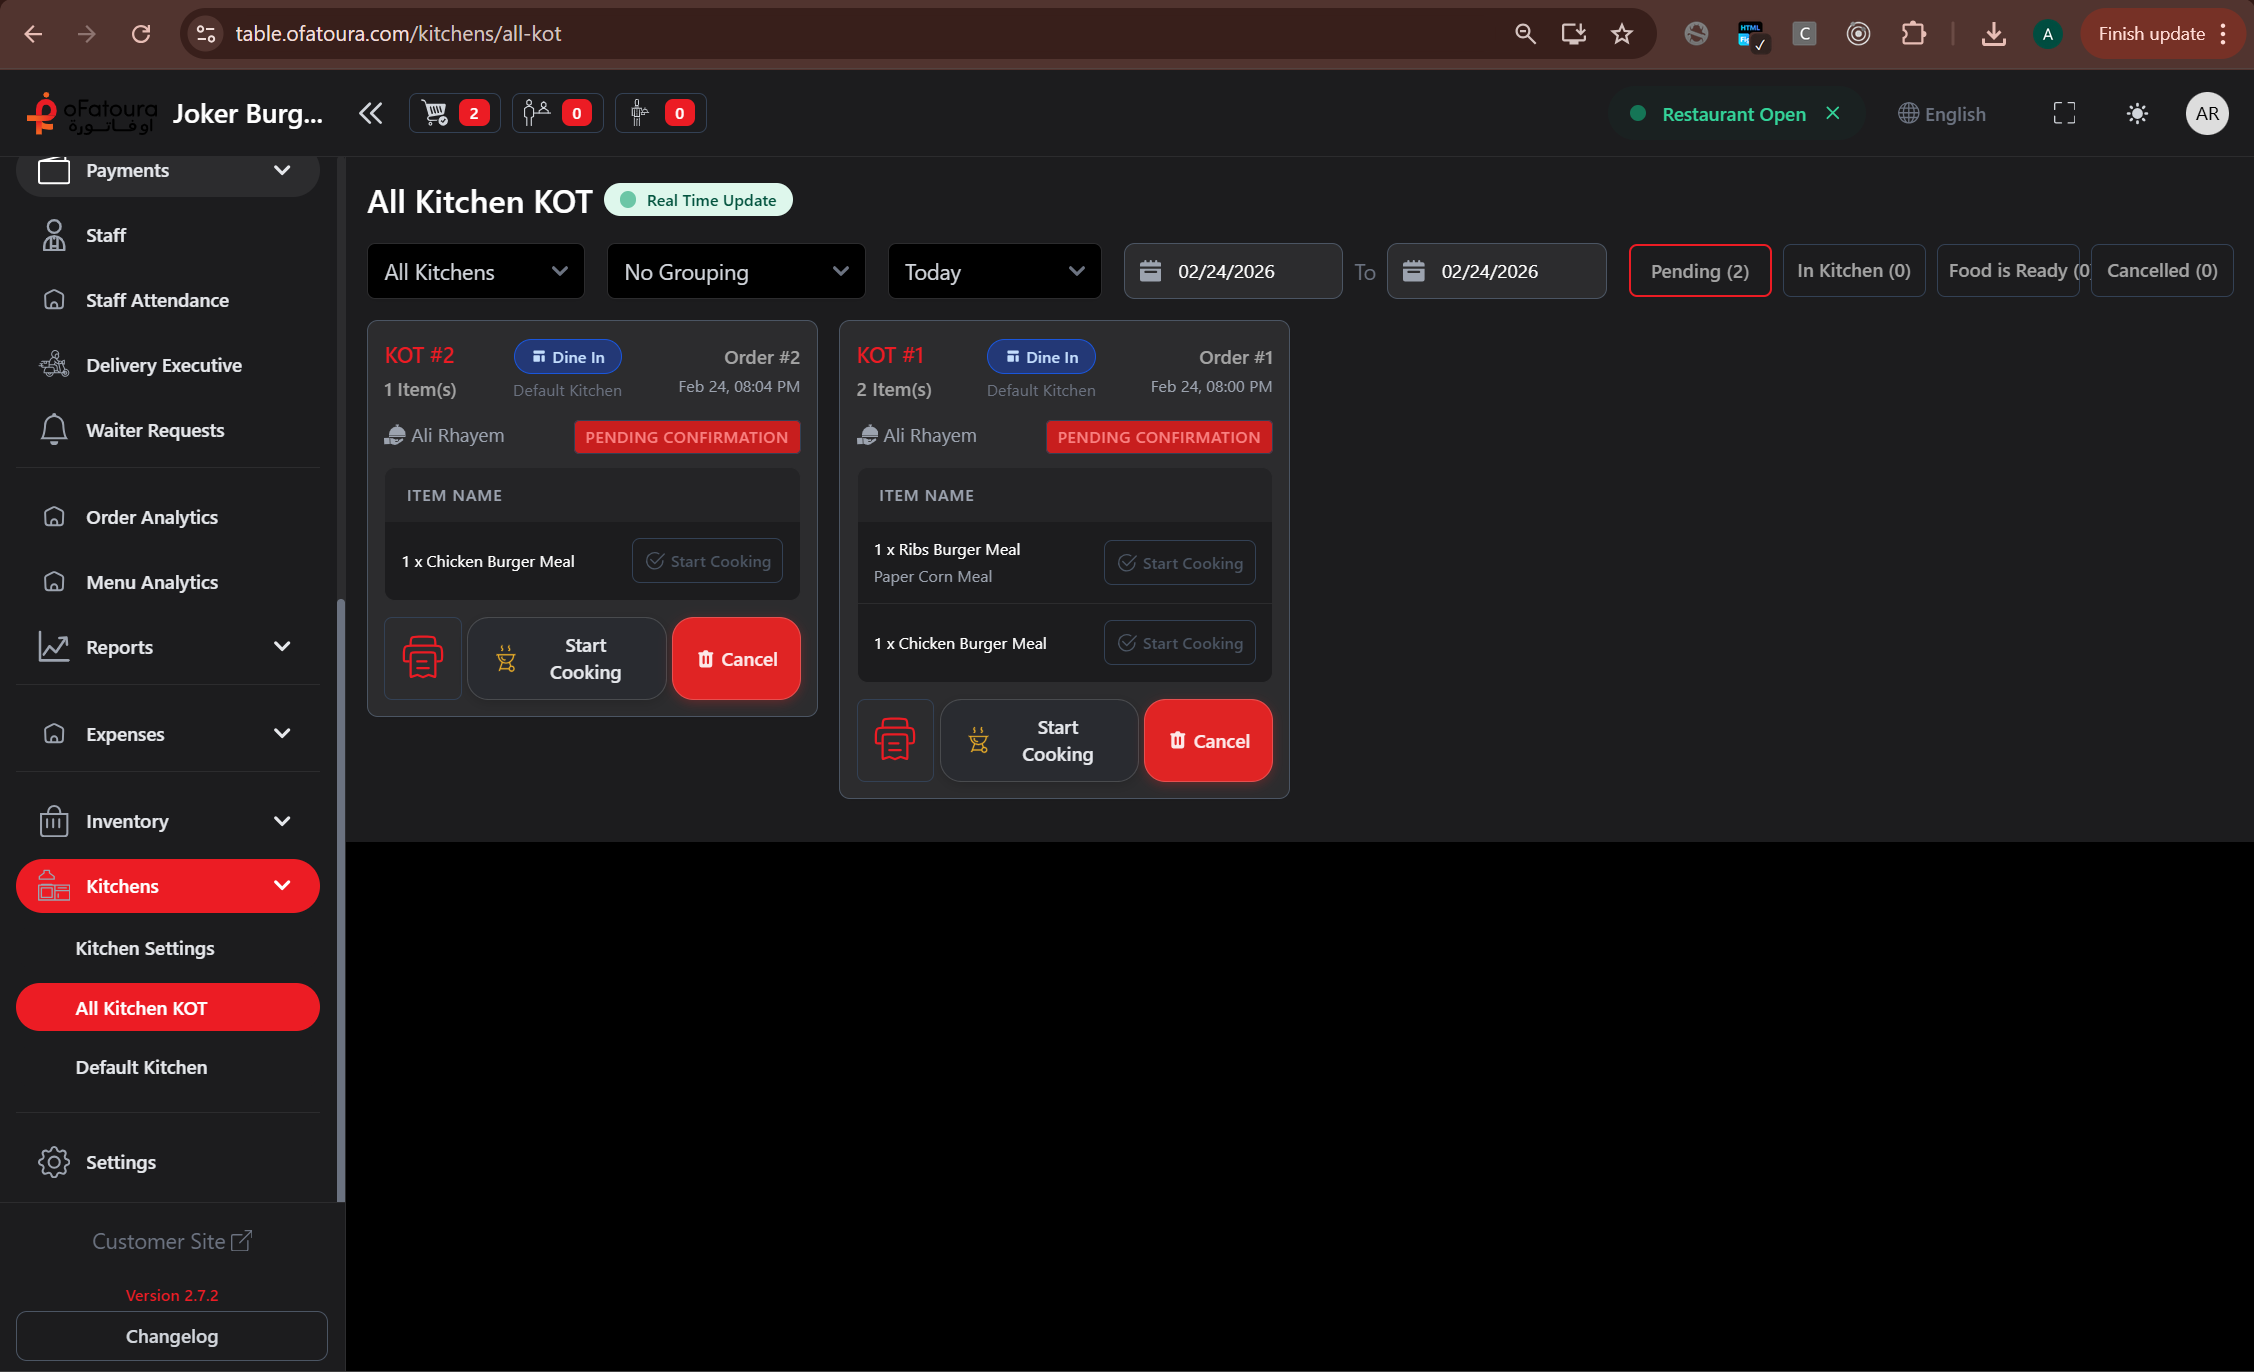Close the Restaurant Open status with the X
Viewport: 2254px width, 1372px height.
1833,113
